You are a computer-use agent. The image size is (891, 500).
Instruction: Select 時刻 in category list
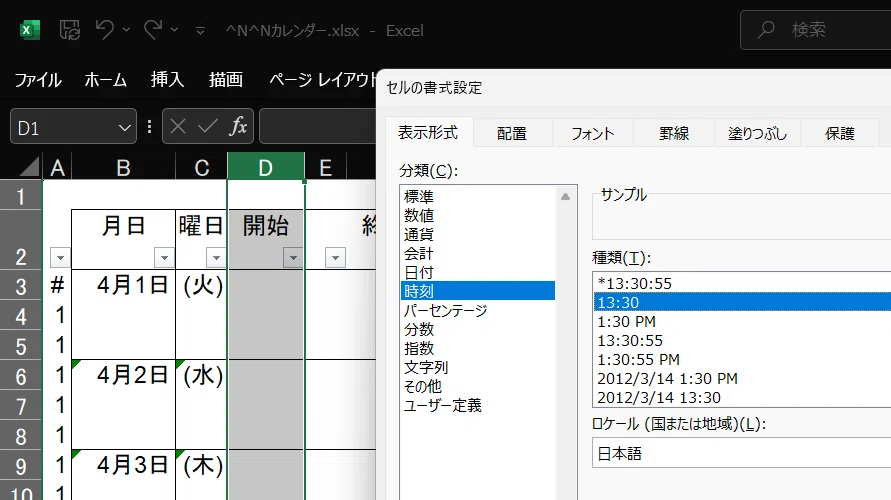477,291
